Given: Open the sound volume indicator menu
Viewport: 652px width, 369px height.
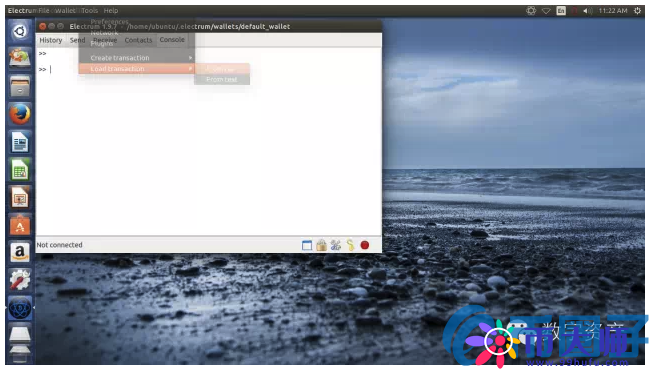Looking at the screenshot, I should pyautogui.click(x=587, y=11).
